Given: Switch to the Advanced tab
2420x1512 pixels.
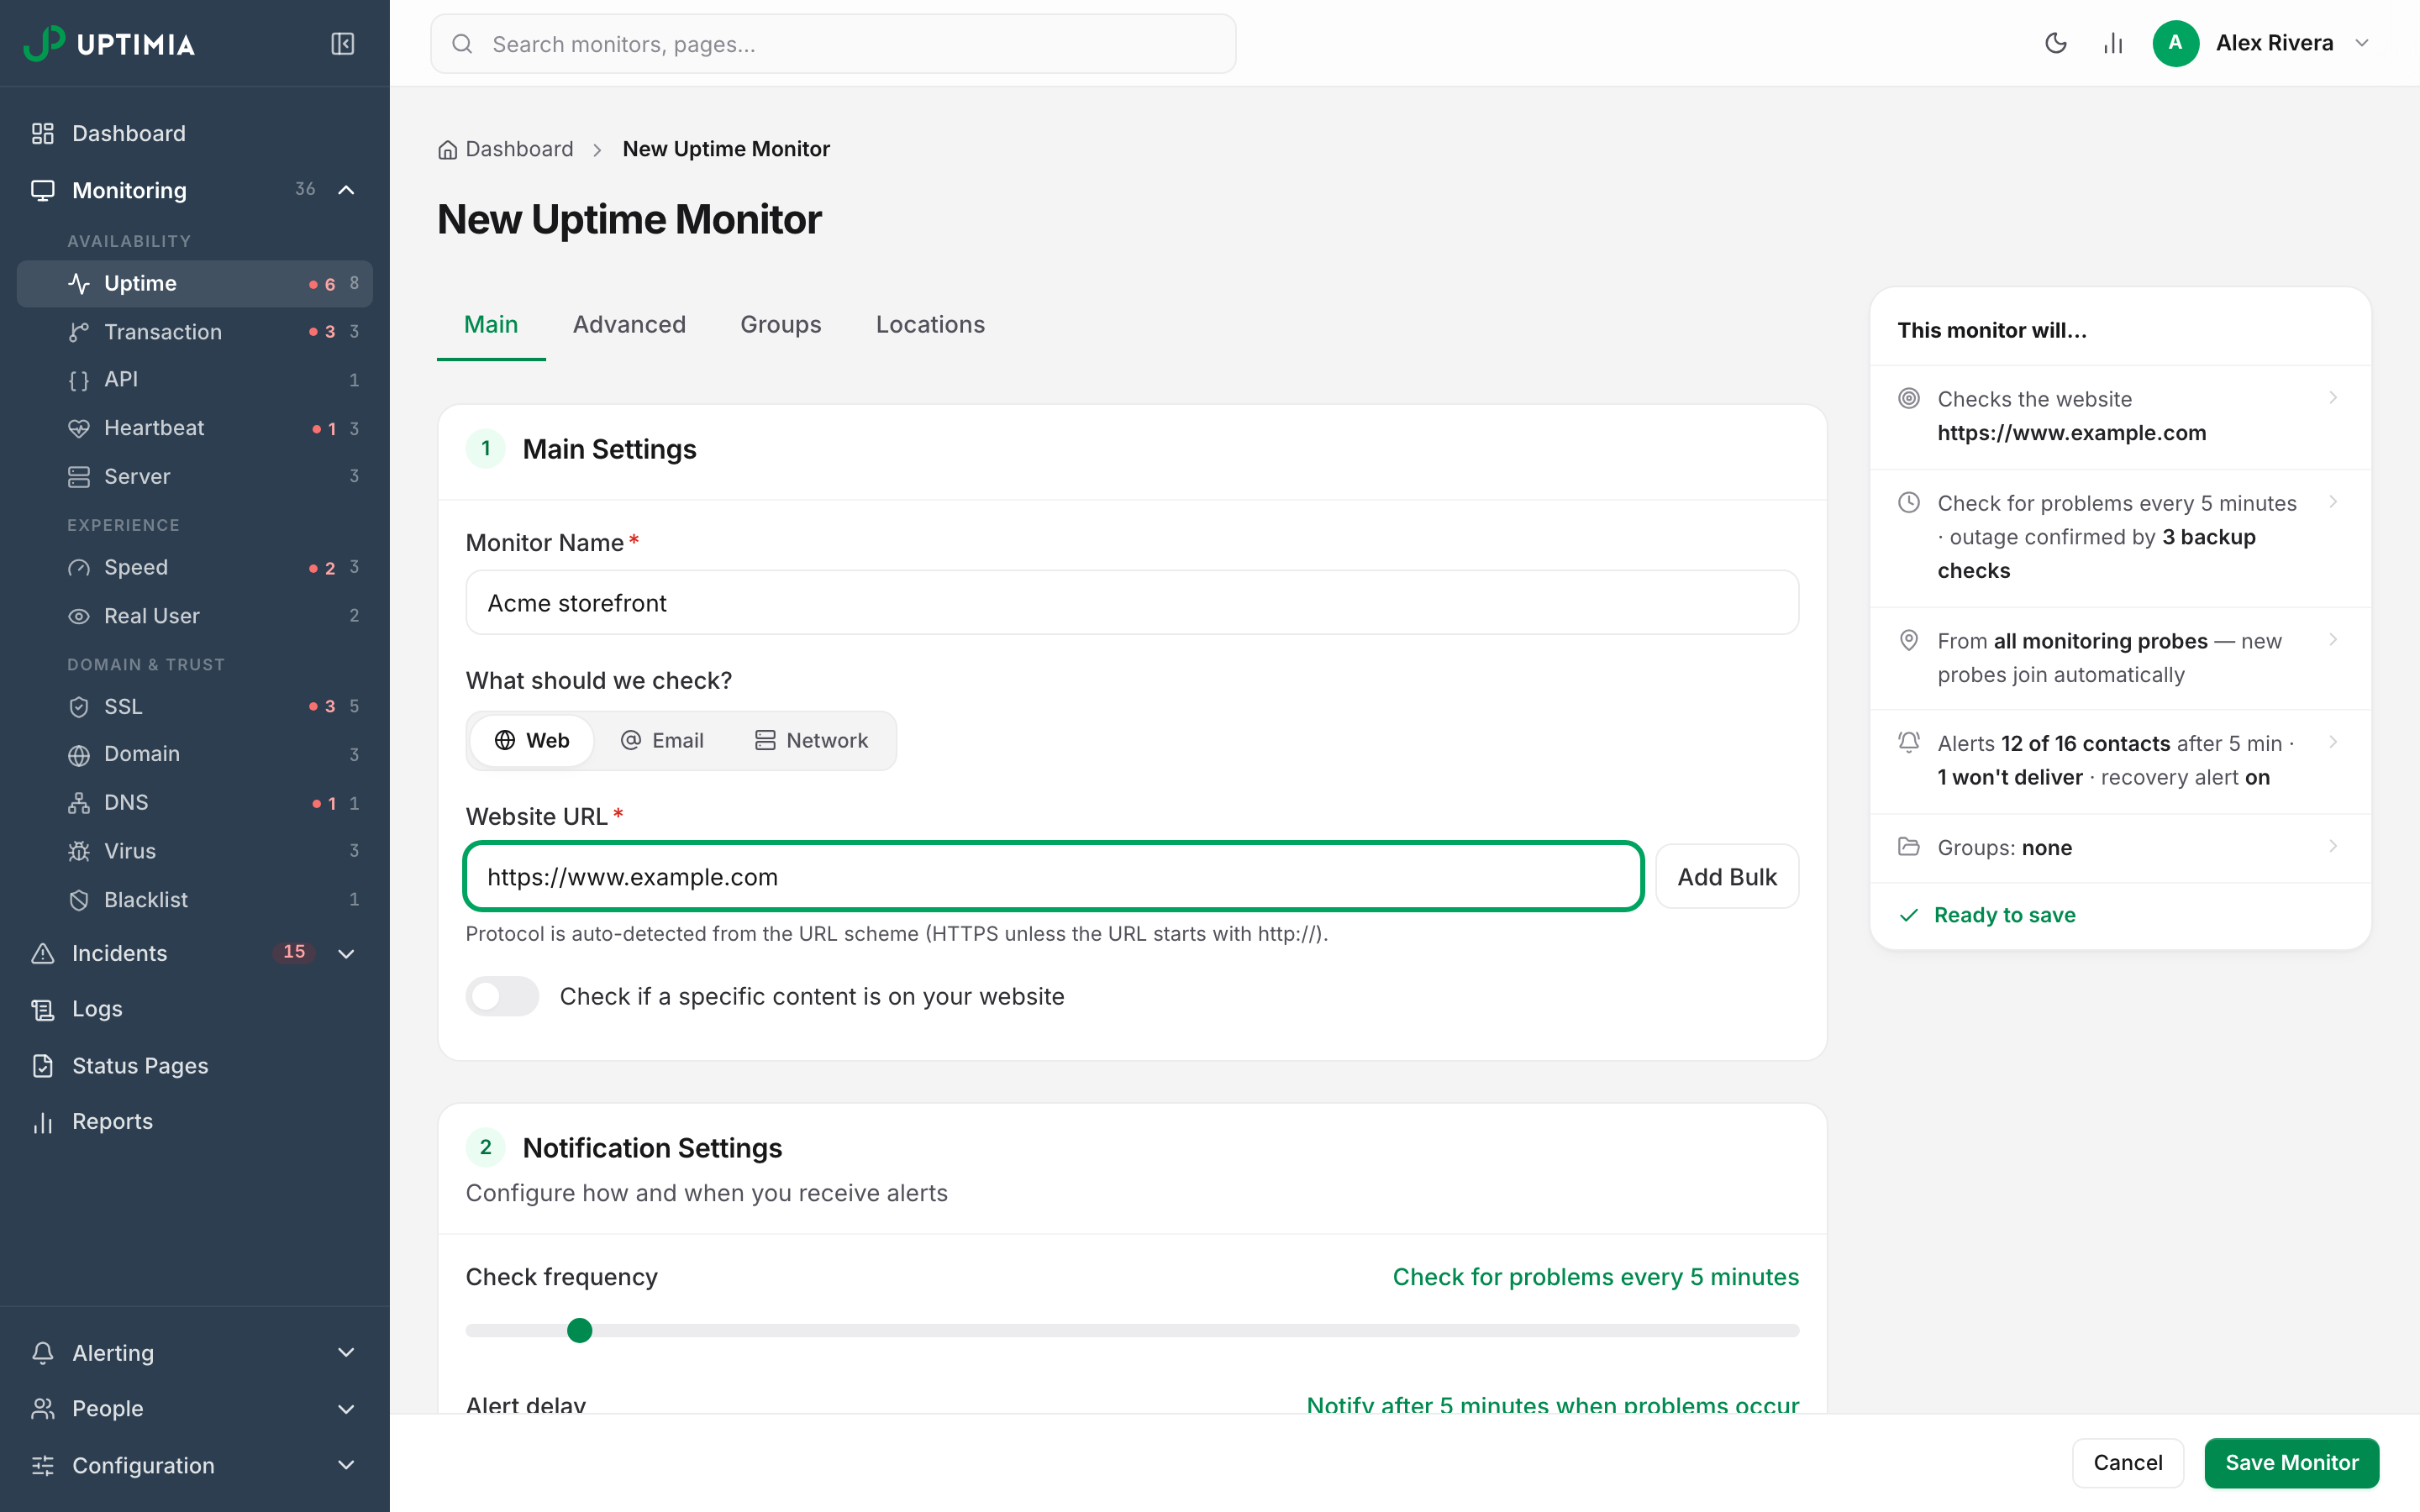Looking at the screenshot, I should [629, 324].
